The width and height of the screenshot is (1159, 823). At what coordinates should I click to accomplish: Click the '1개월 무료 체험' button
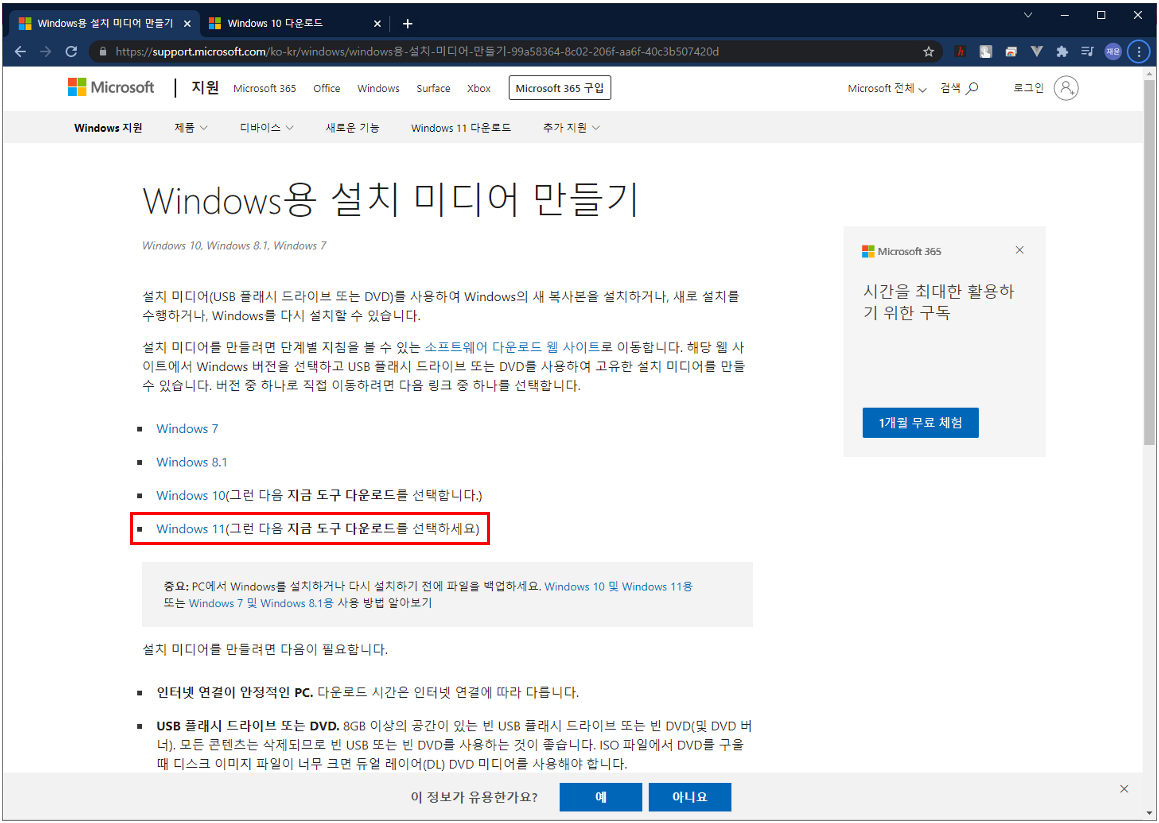click(x=920, y=422)
